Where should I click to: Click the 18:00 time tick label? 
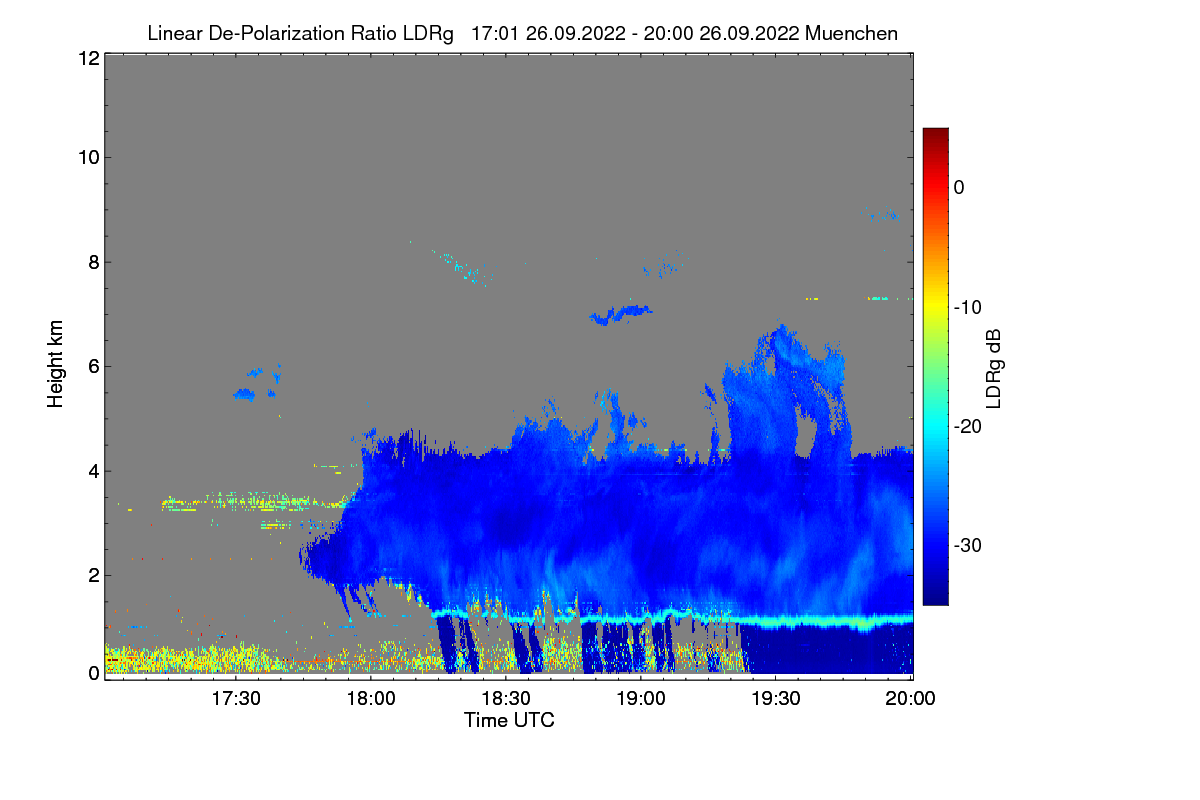click(371, 700)
